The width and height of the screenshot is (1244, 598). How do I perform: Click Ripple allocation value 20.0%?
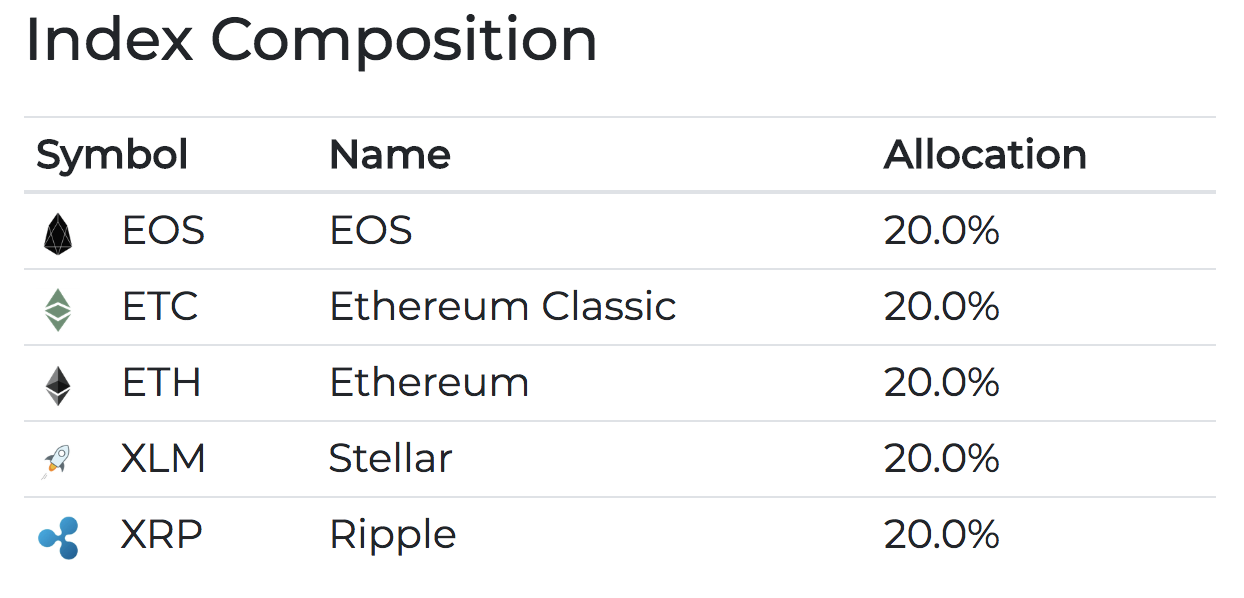pyautogui.click(x=941, y=535)
